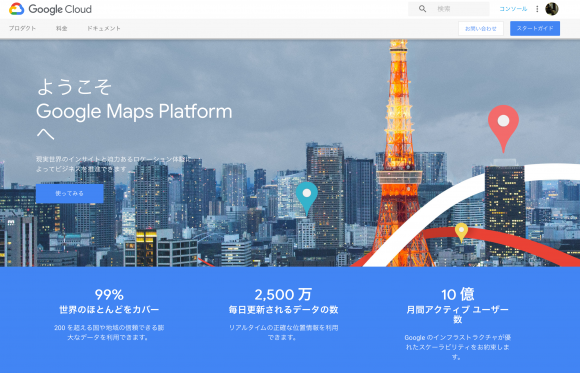Open the プロダクト menu
This screenshot has width=580, height=373.
pos(22,28)
